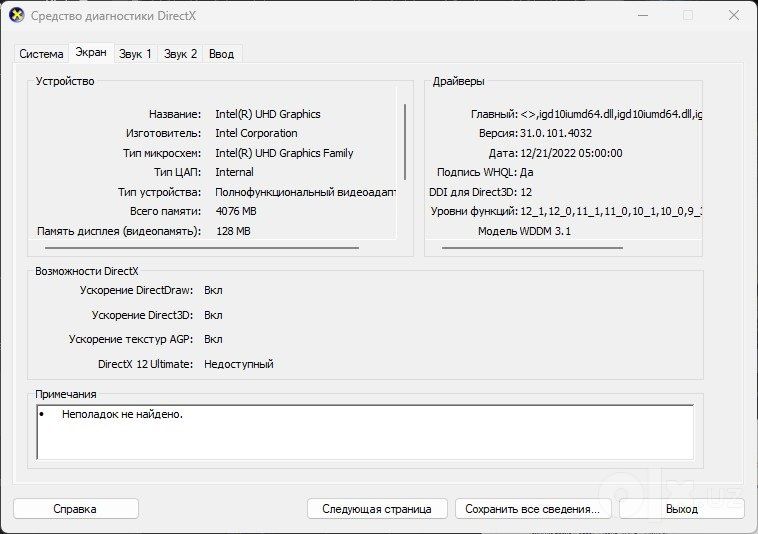Click the DirectX diagnostic tool title icon
The width and height of the screenshot is (758, 534).
point(17,15)
